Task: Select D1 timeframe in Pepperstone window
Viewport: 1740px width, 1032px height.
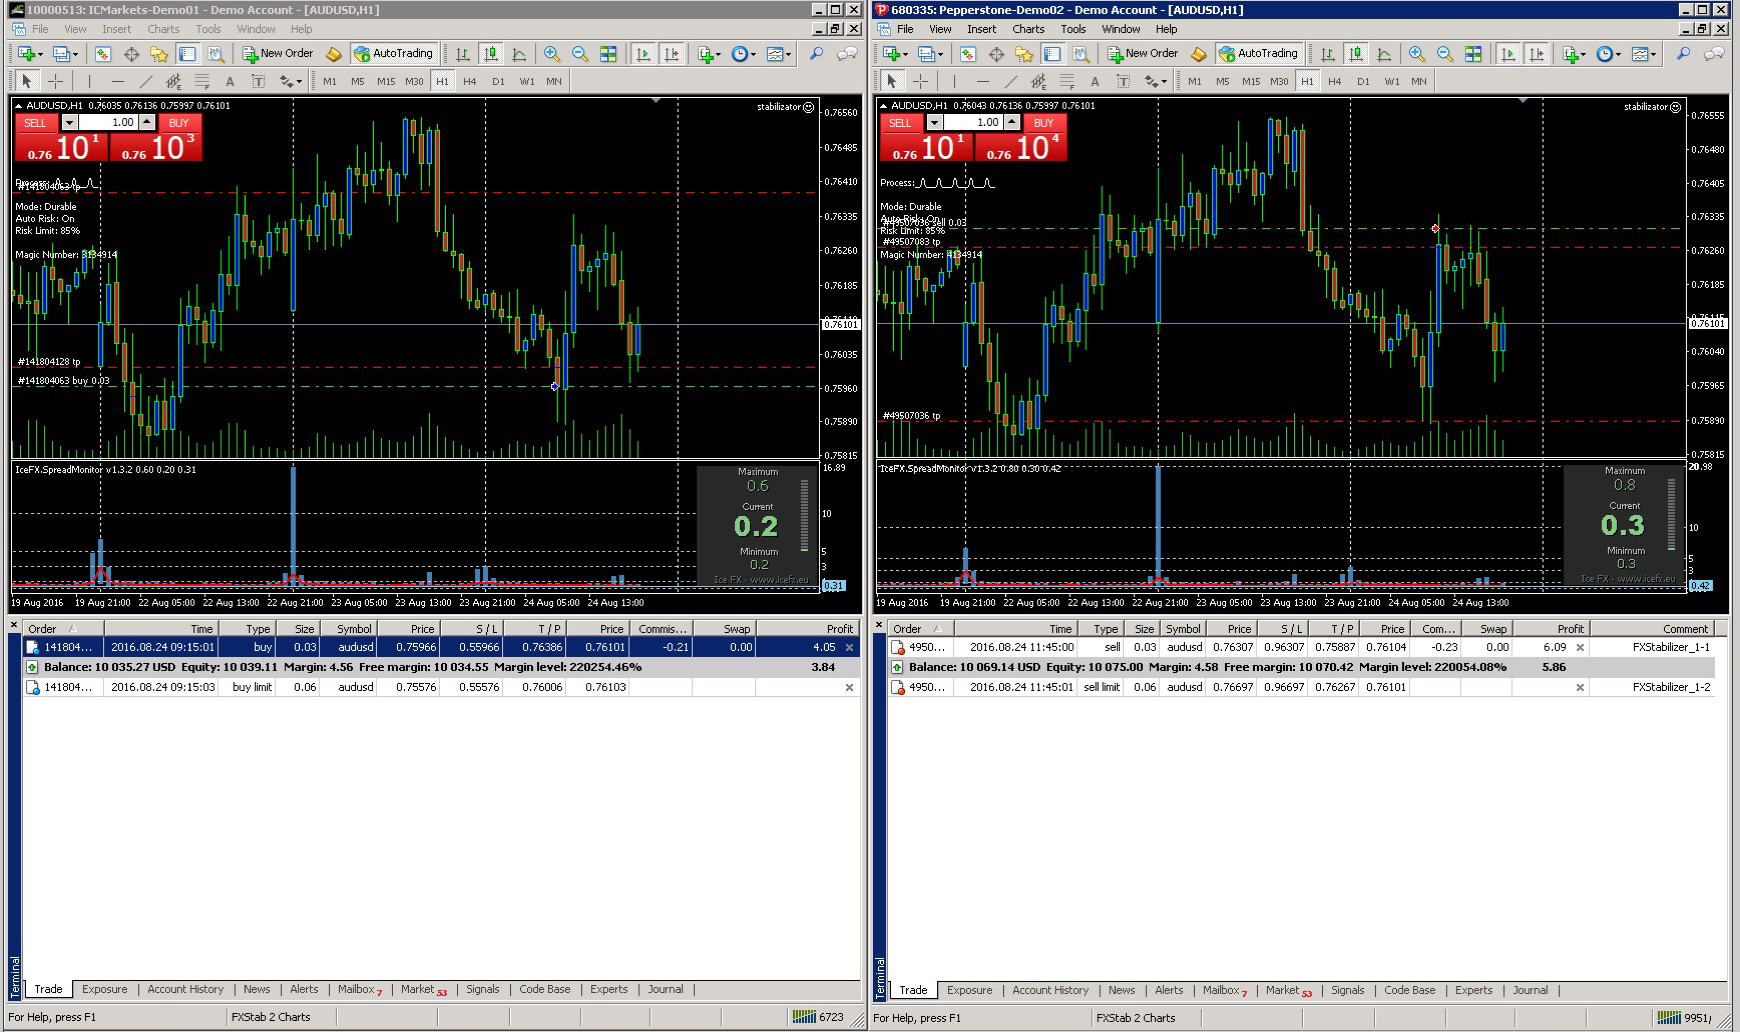Action: [x=1363, y=81]
